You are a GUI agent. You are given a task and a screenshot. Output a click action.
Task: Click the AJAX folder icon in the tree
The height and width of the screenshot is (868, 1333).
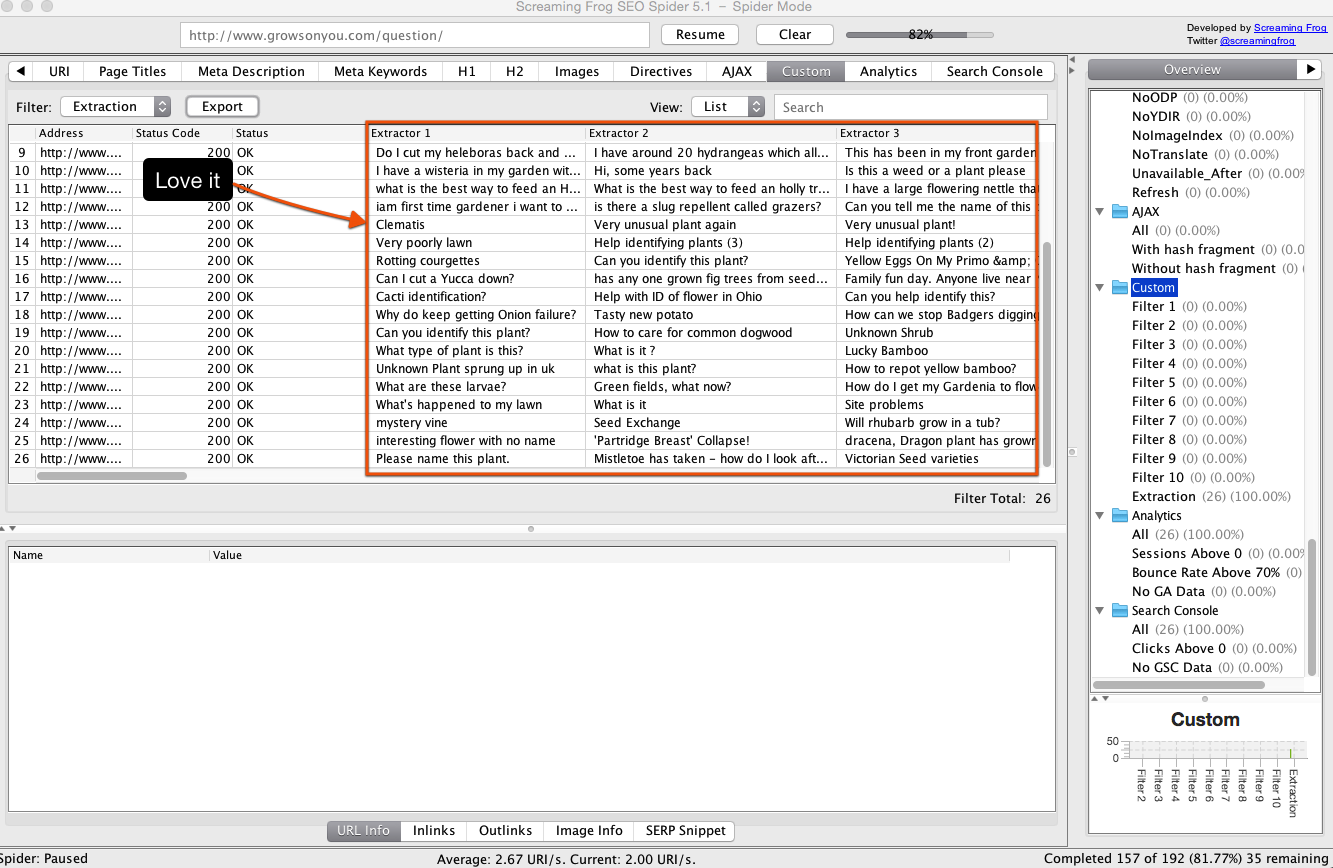[x=1120, y=212]
